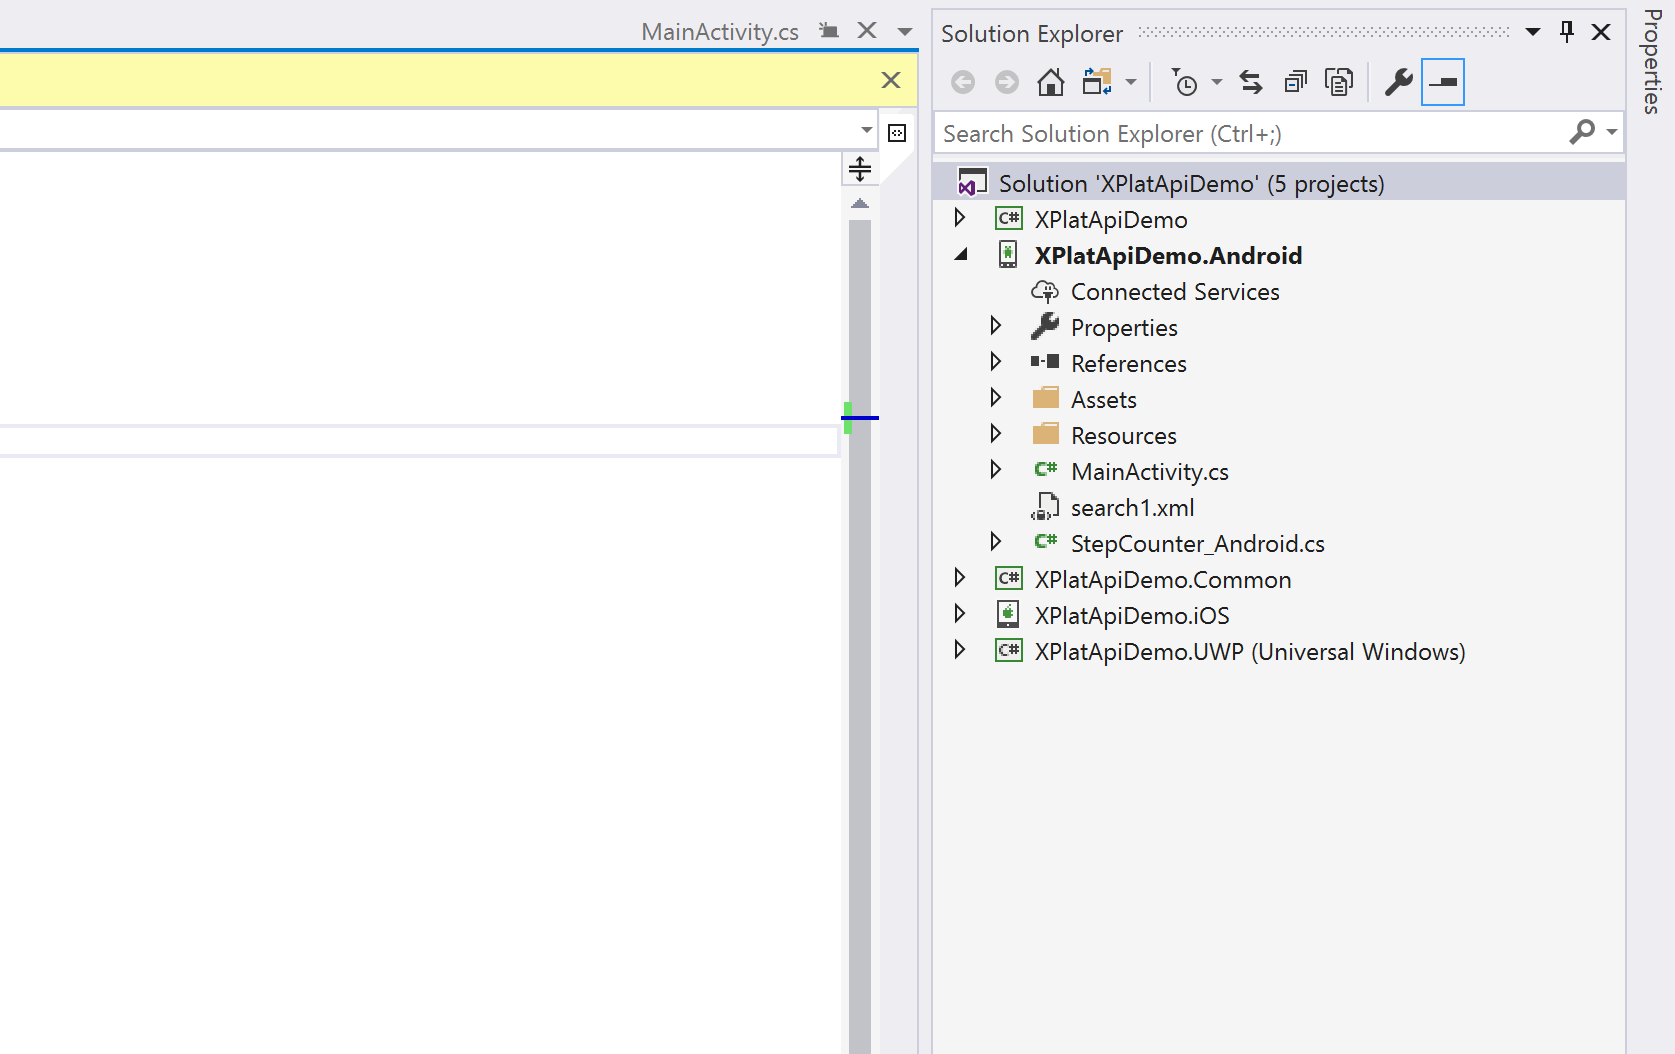1675x1054 pixels.
Task: Open search1.xml from the tree
Action: (x=1132, y=507)
